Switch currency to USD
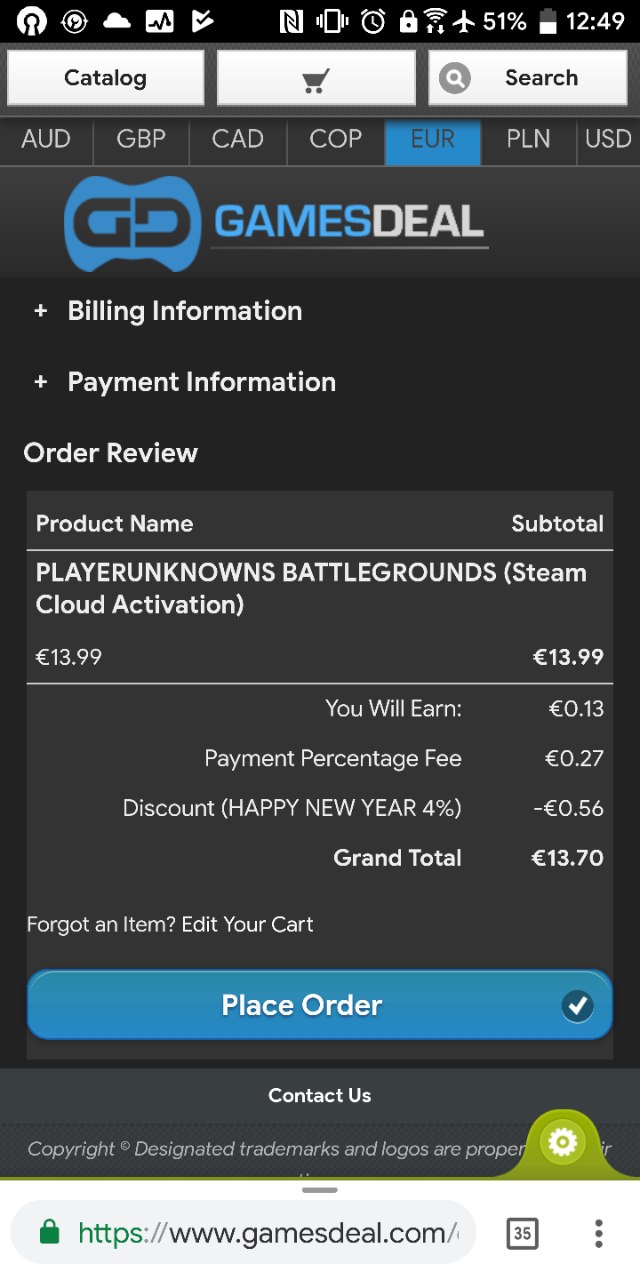 pos(608,139)
